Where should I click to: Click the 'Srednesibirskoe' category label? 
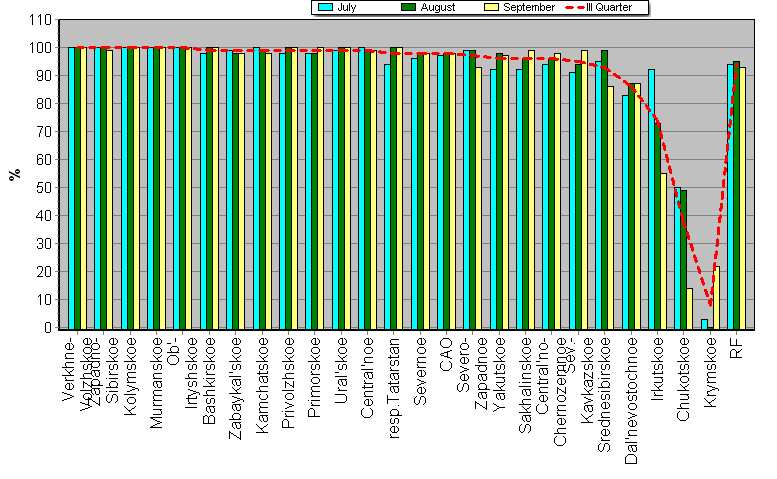(605, 395)
